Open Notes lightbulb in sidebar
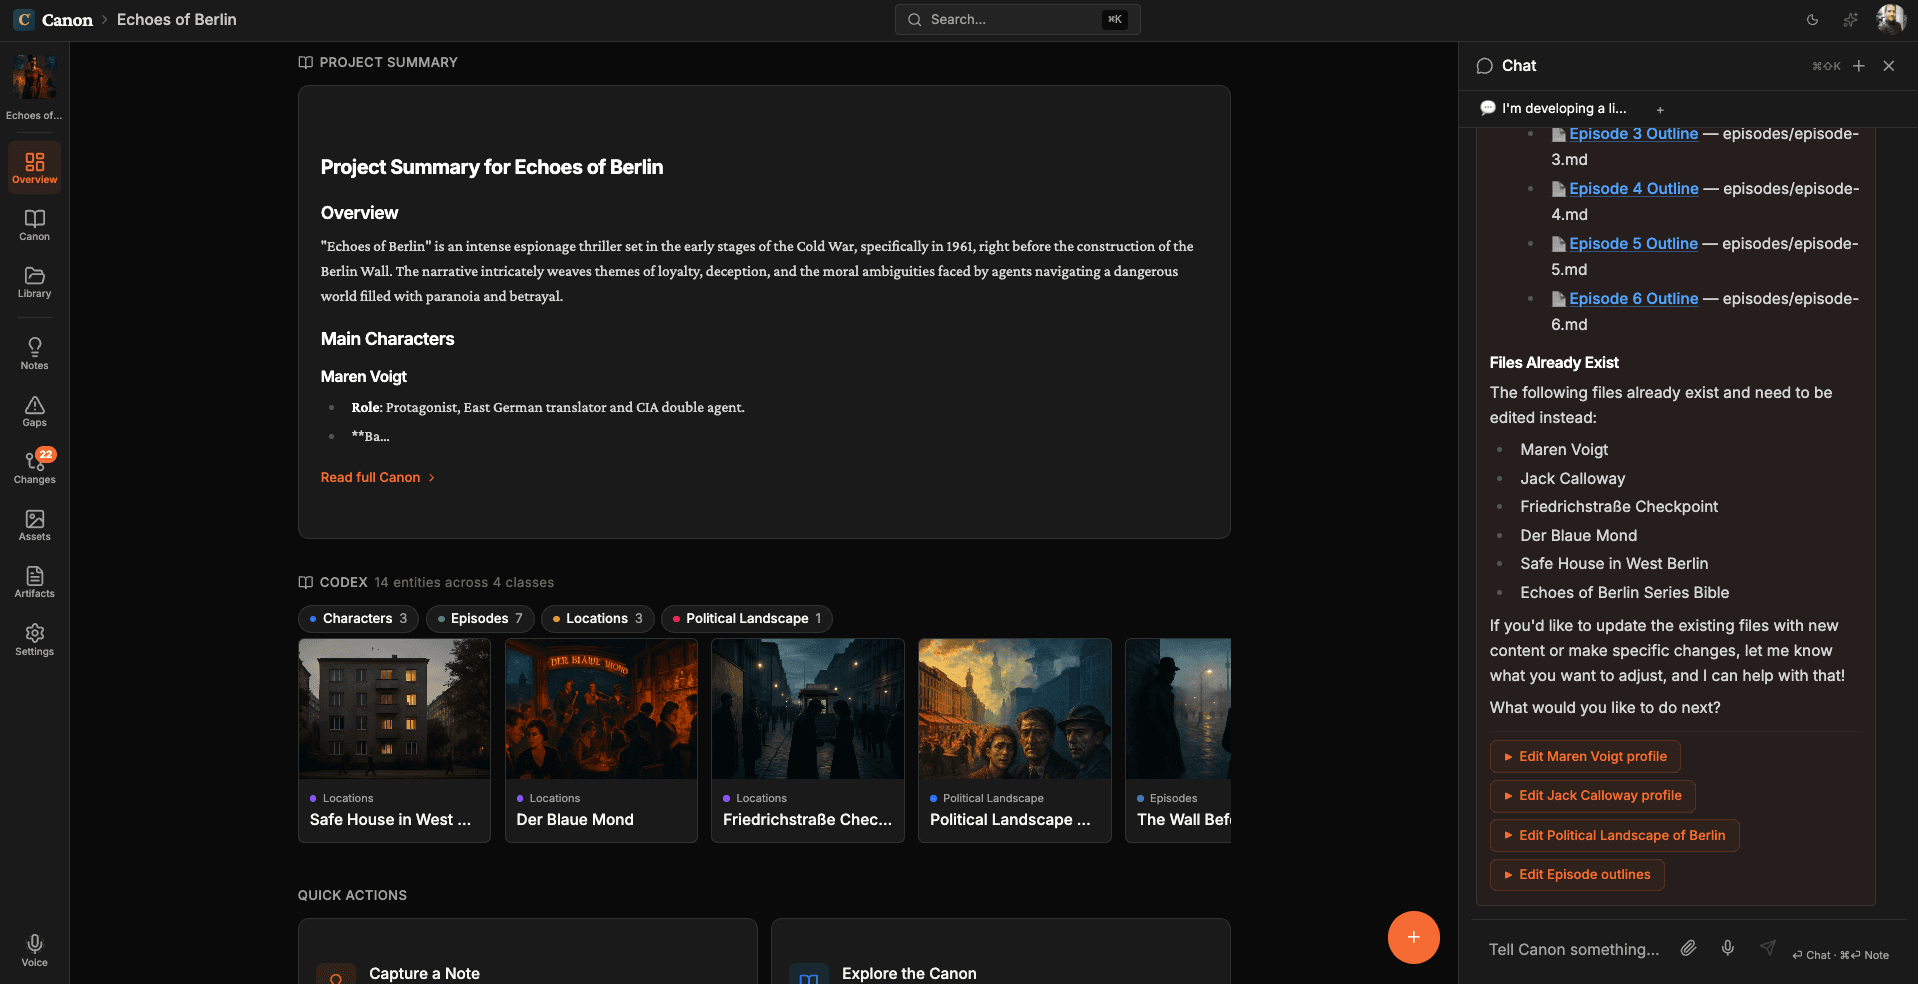Image resolution: width=1918 pixels, height=984 pixels. point(35,353)
